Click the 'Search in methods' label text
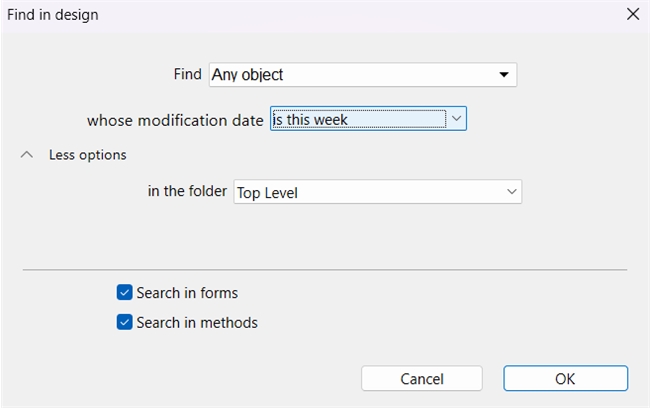 click(x=197, y=322)
